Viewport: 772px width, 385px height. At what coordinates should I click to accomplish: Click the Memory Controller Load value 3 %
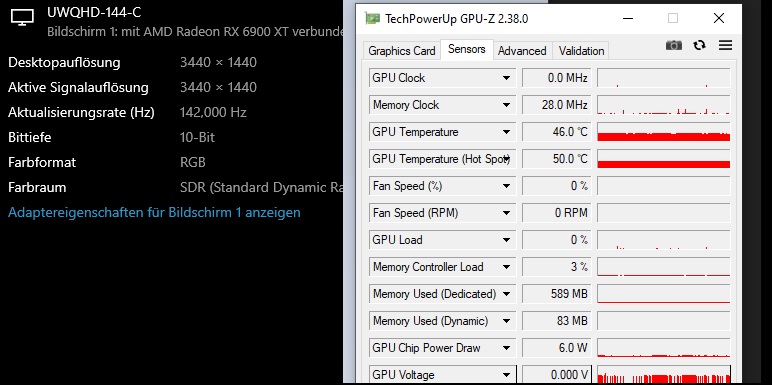tap(556, 267)
